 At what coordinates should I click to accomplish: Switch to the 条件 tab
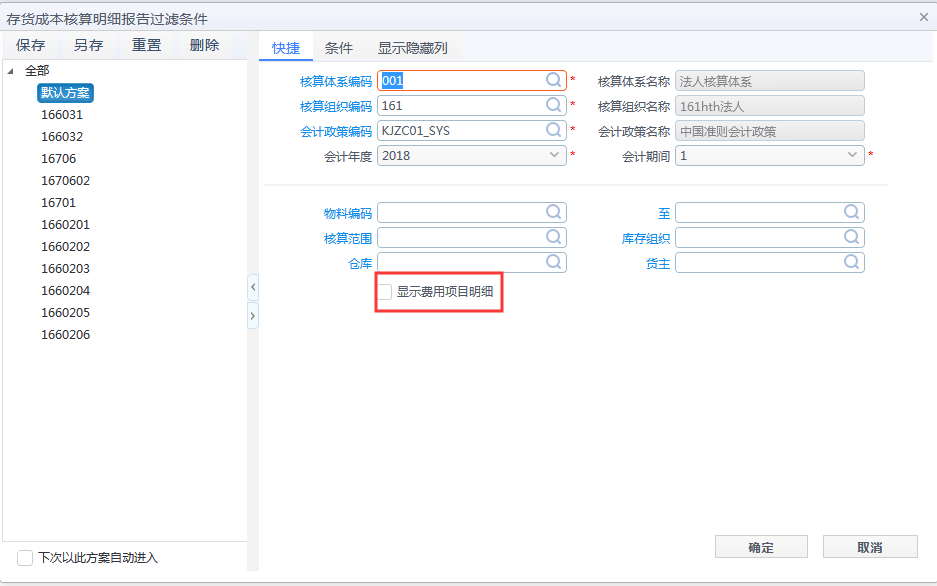(339, 47)
